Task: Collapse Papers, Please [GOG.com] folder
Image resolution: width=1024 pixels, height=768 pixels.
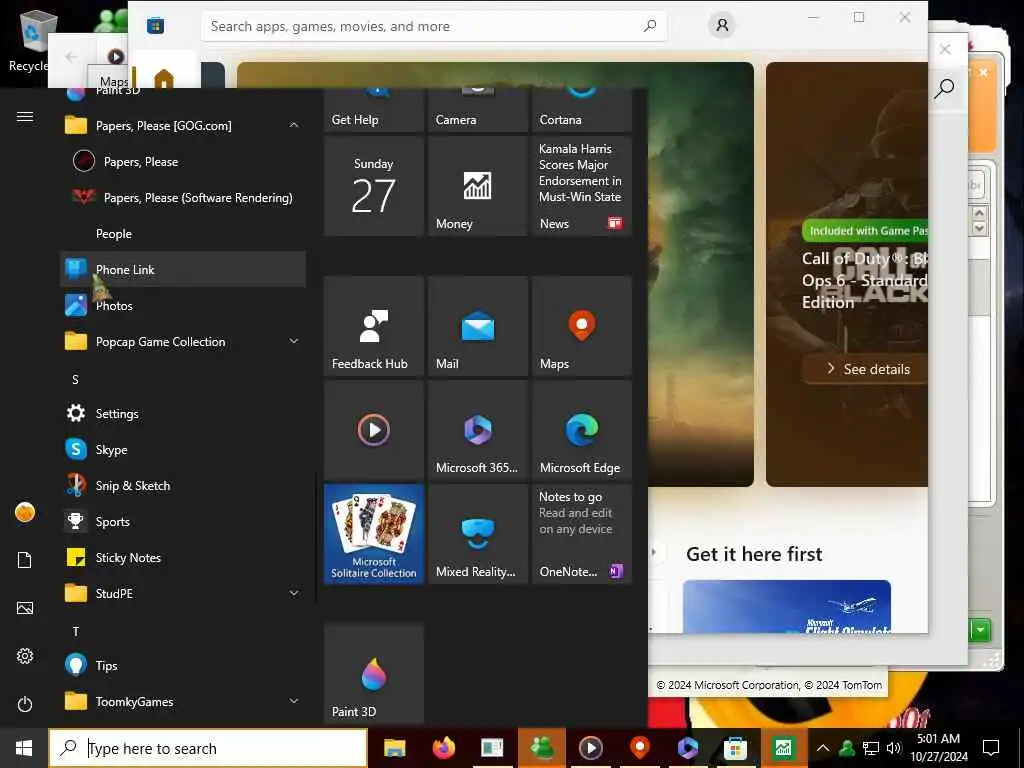Action: (x=183, y=125)
